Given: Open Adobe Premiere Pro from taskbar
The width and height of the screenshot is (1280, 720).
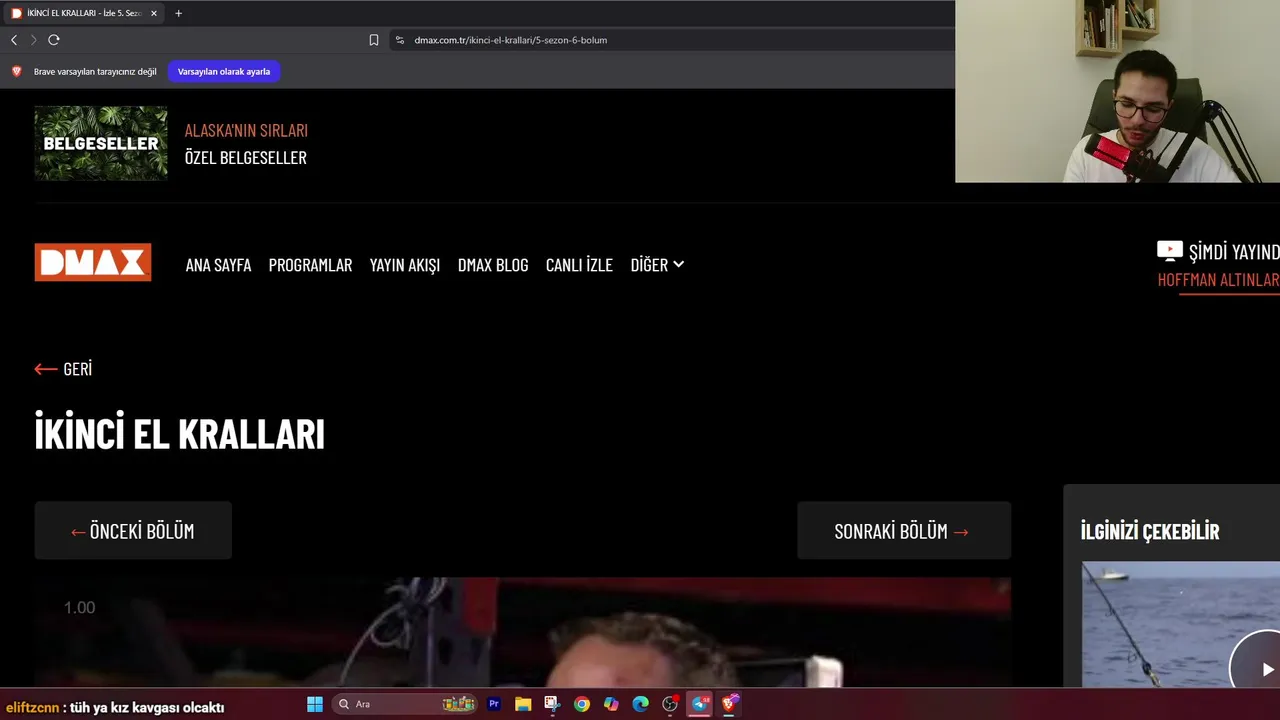Looking at the screenshot, I should 493,704.
